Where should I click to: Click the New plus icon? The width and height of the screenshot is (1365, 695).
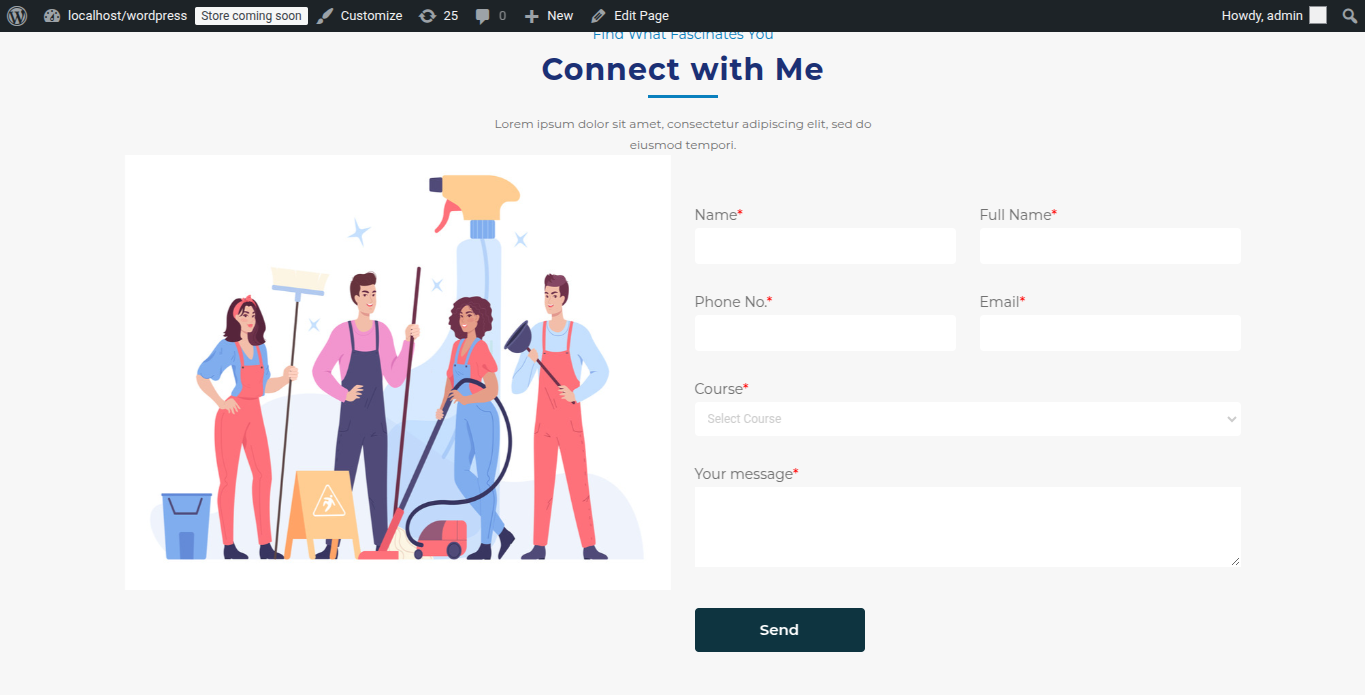pyautogui.click(x=532, y=16)
